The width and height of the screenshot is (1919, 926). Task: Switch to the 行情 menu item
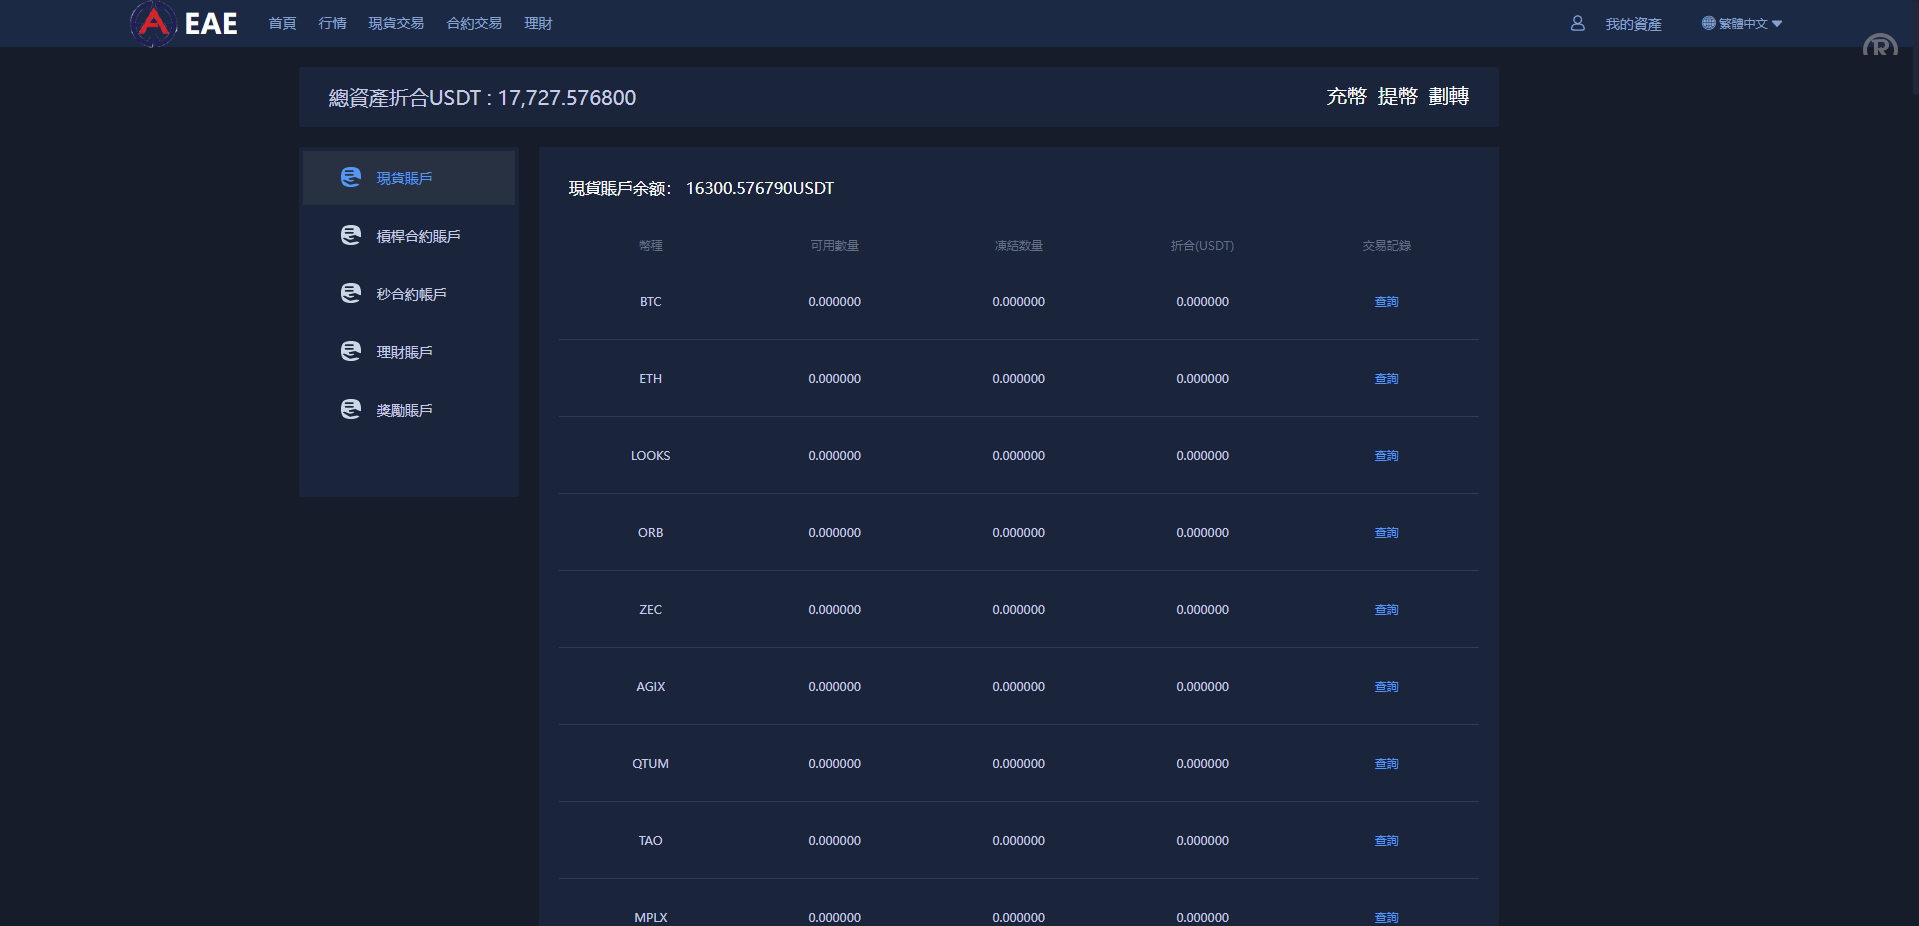pyautogui.click(x=331, y=23)
